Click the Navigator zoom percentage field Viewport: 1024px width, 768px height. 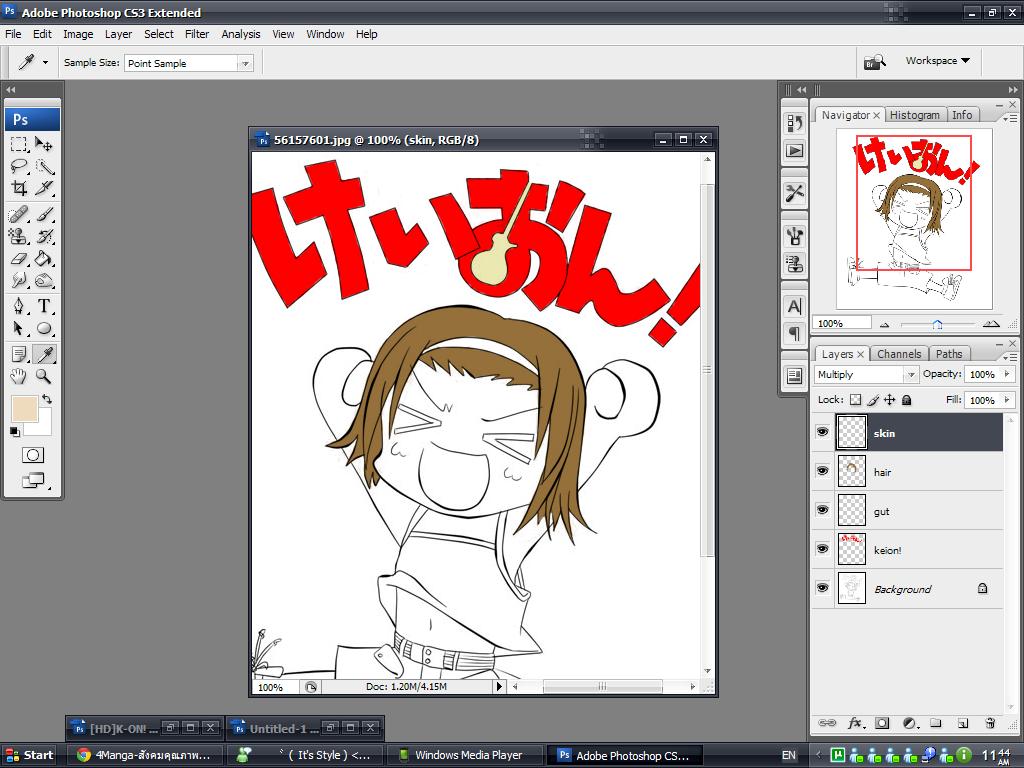coord(842,323)
